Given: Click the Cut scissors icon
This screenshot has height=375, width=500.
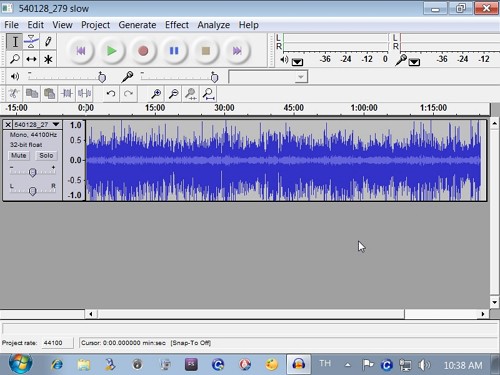Looking at the screenshot, I should tap(14, 94).
